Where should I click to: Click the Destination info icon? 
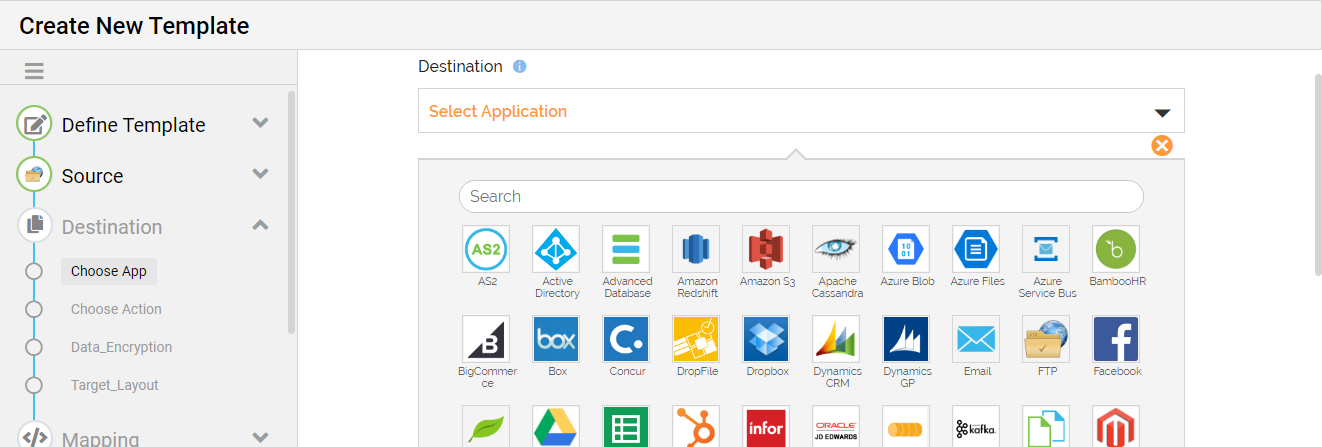click(519, 67)
